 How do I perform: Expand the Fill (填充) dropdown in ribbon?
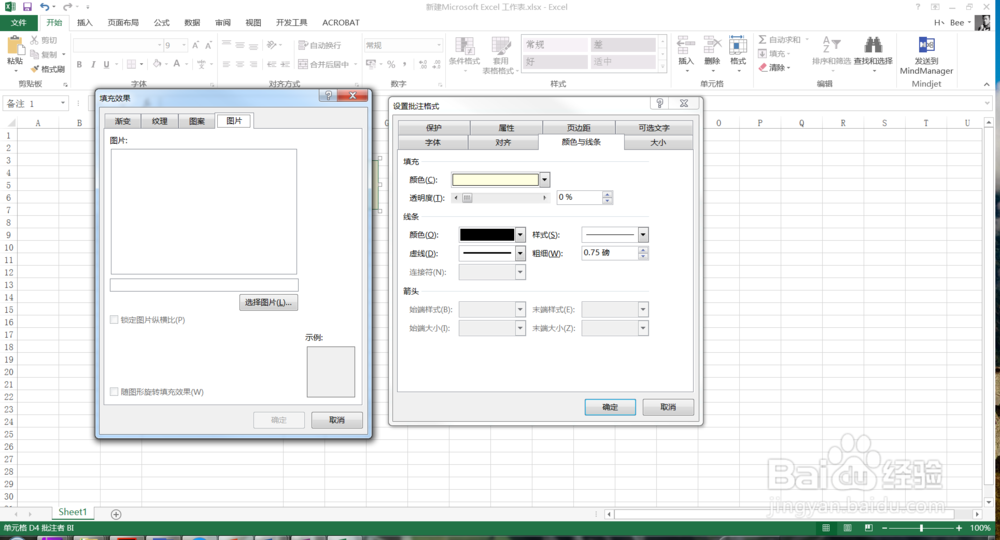point(788,54)
